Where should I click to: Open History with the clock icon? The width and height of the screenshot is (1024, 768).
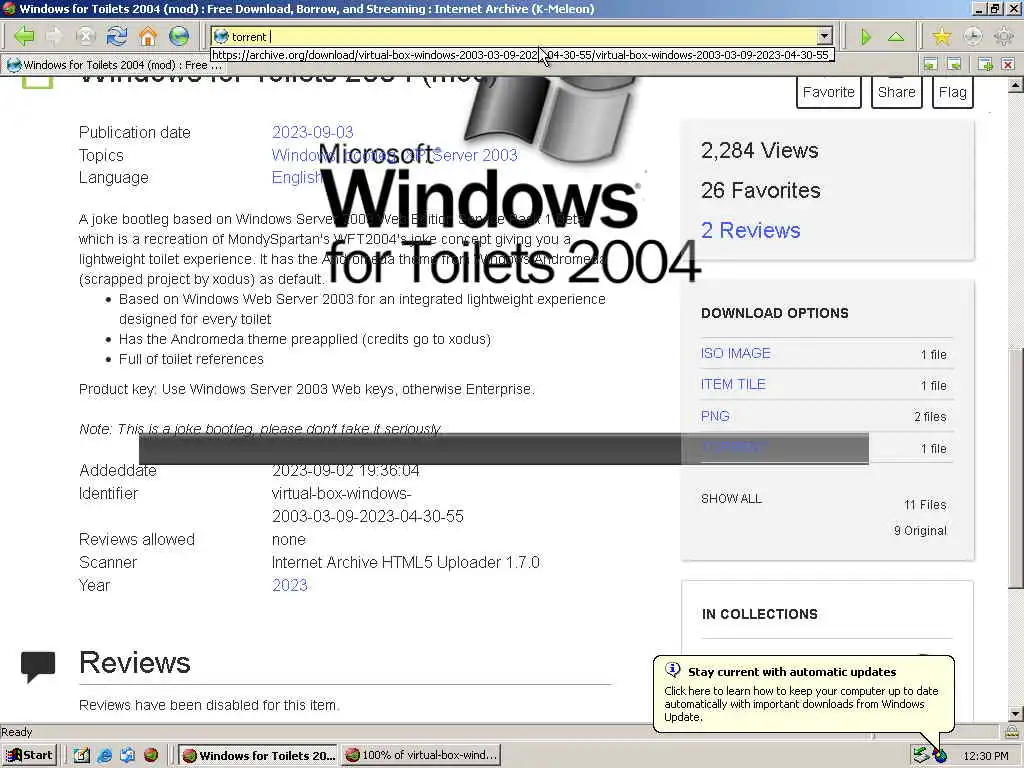[x=972, y=37]
